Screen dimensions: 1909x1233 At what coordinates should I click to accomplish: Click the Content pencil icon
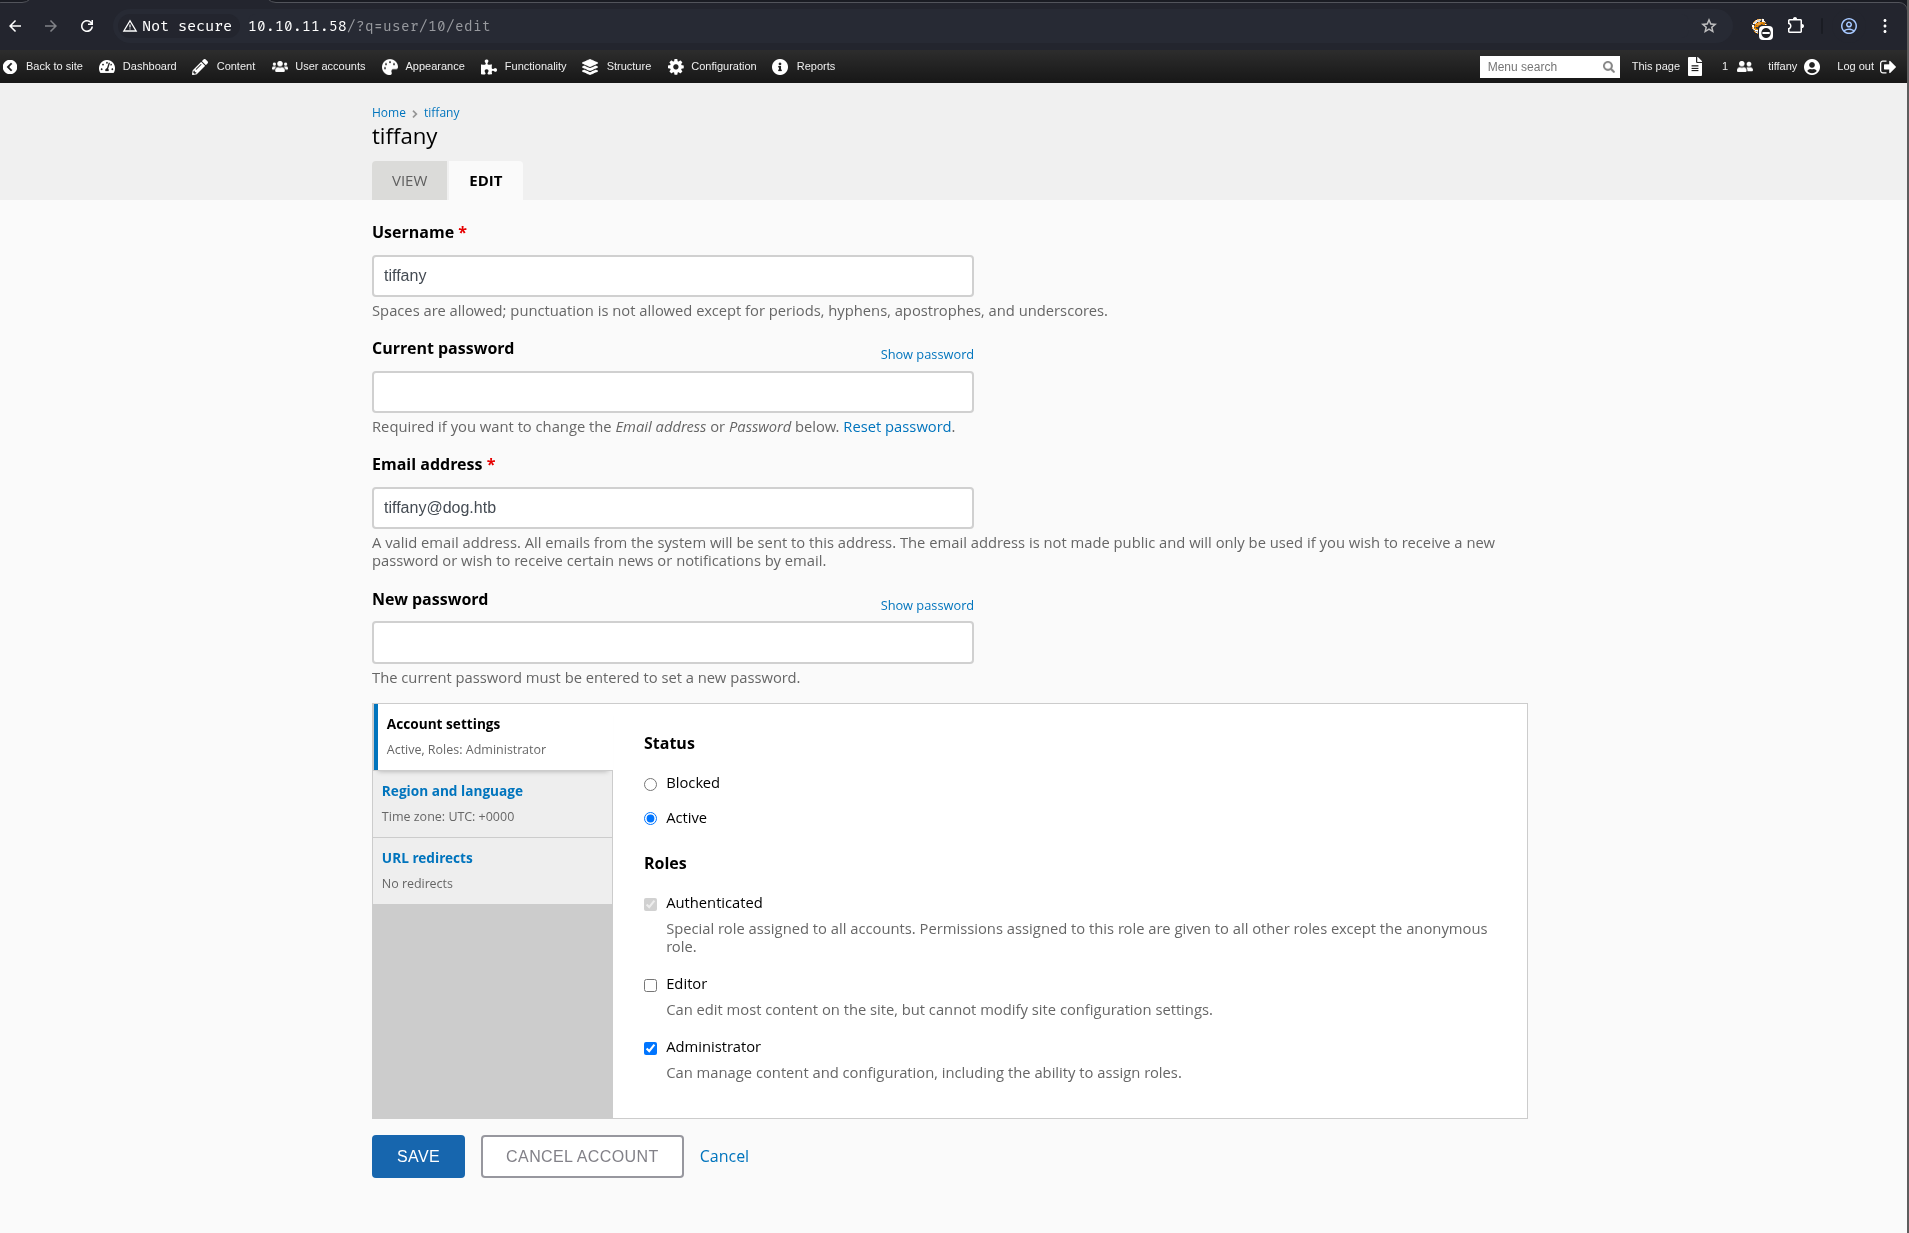click(x=200, y=67)
